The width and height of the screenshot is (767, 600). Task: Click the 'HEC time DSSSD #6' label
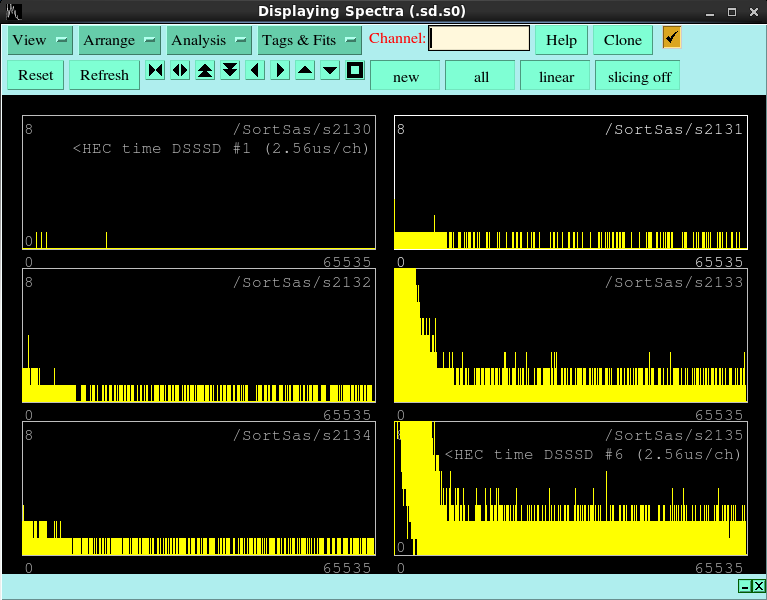click(593, 454)
